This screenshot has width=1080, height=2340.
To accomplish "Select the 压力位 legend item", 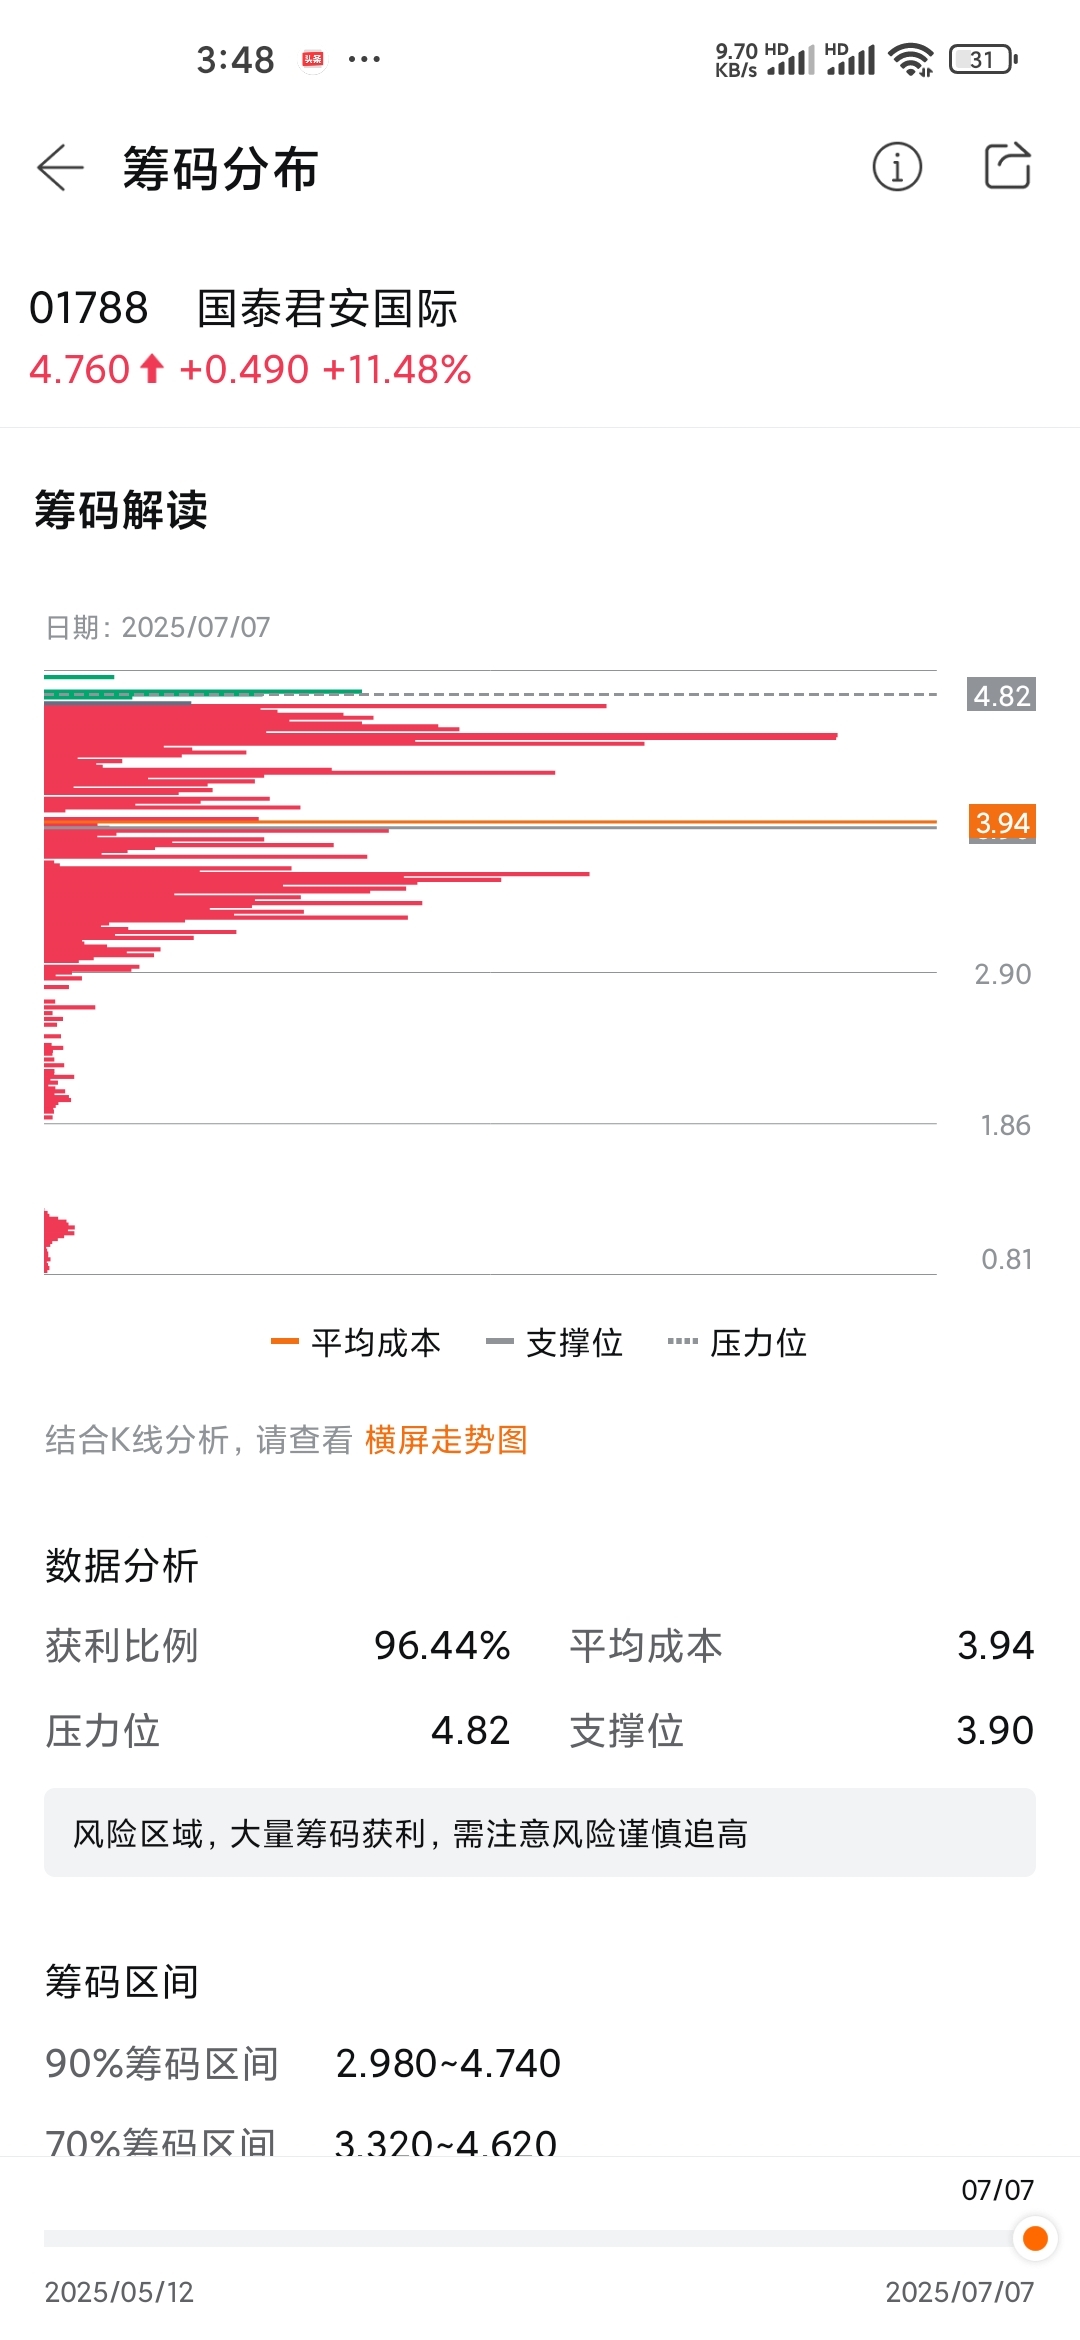I will 737,1342.
